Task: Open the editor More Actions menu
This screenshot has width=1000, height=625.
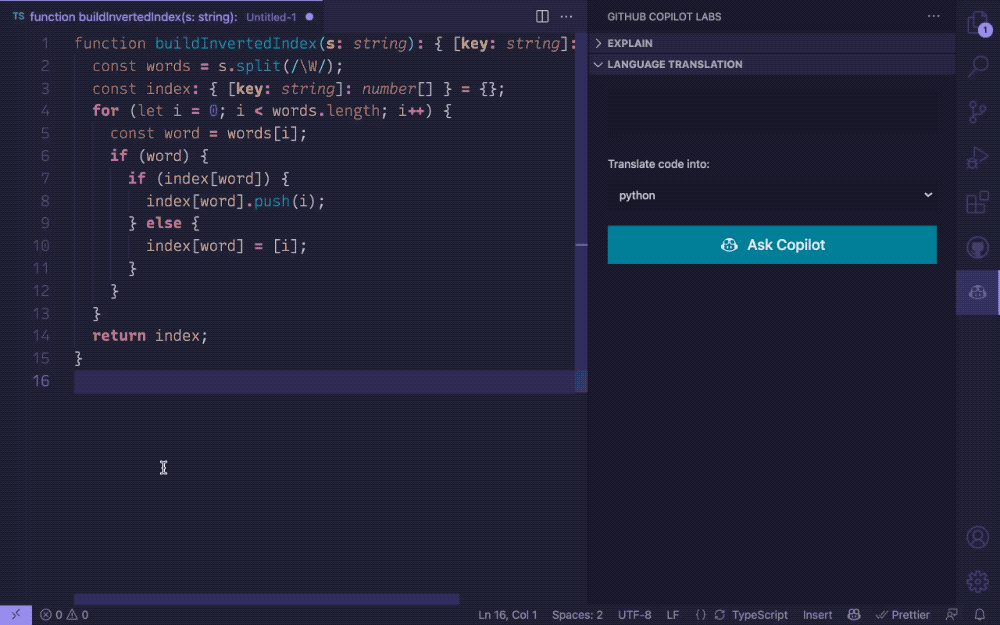Action: click(566, 17)
